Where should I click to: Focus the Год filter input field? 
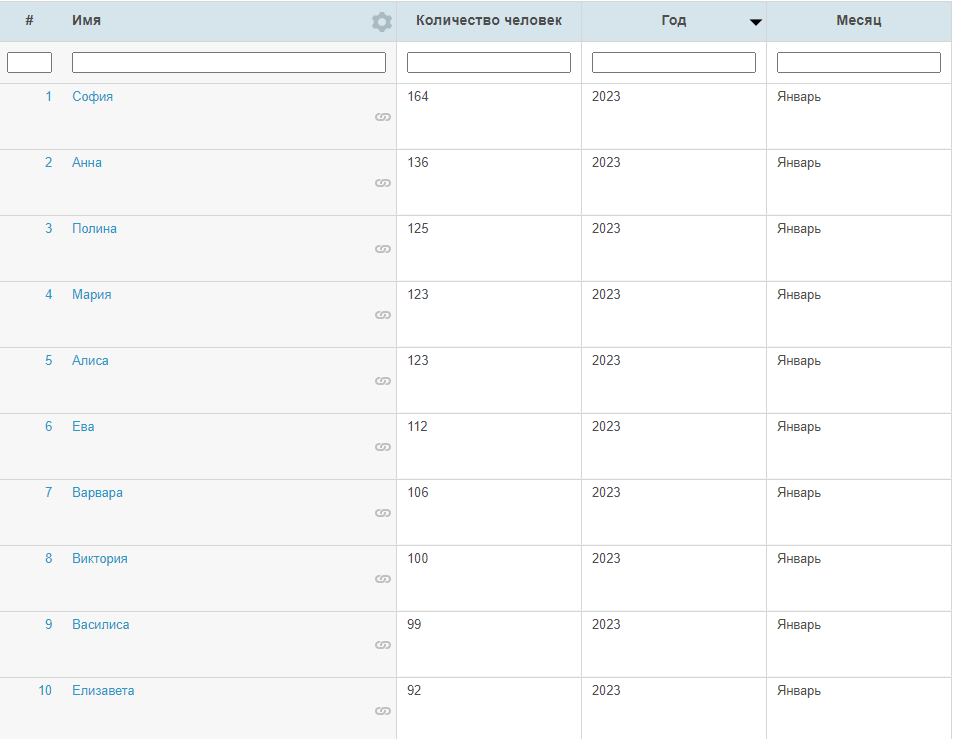[x=673, y=63]
